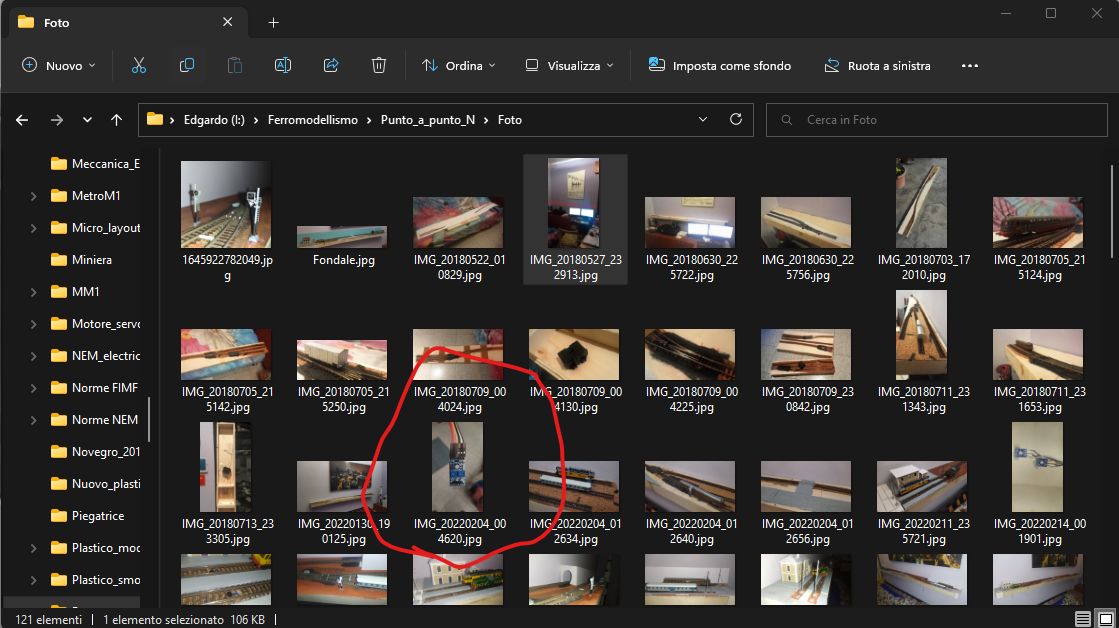Image resolution: width=1119 pixels, height=628 pixels.
Task: Click the Rename icon in toolbar
Action: pyautogui.click(x=283, y=66)
